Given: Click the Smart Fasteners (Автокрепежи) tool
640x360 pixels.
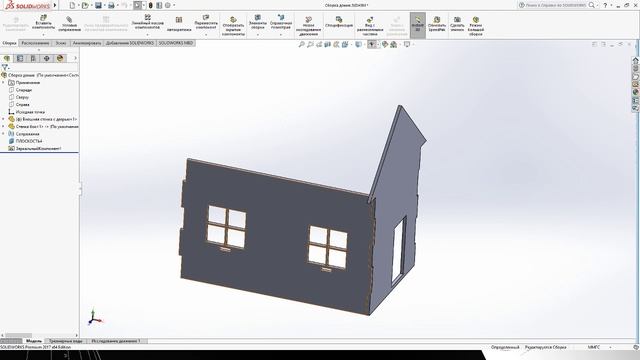Looking at the screenshot, I should click(x=179, y=24).
